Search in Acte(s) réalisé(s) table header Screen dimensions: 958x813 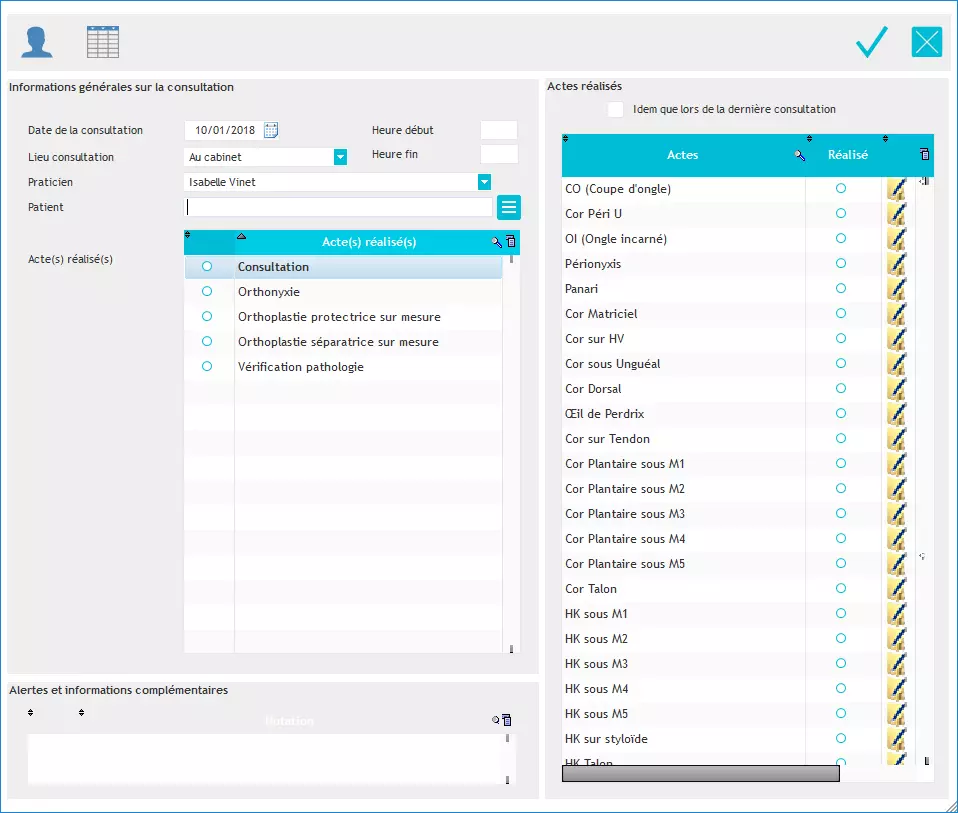497,242
